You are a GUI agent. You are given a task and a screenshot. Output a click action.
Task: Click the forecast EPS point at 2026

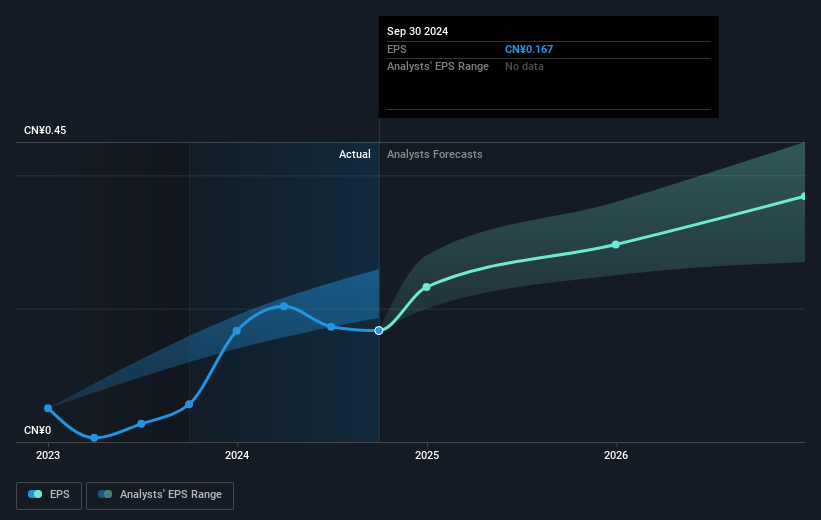pyautogui.click(x=616, y=245)
